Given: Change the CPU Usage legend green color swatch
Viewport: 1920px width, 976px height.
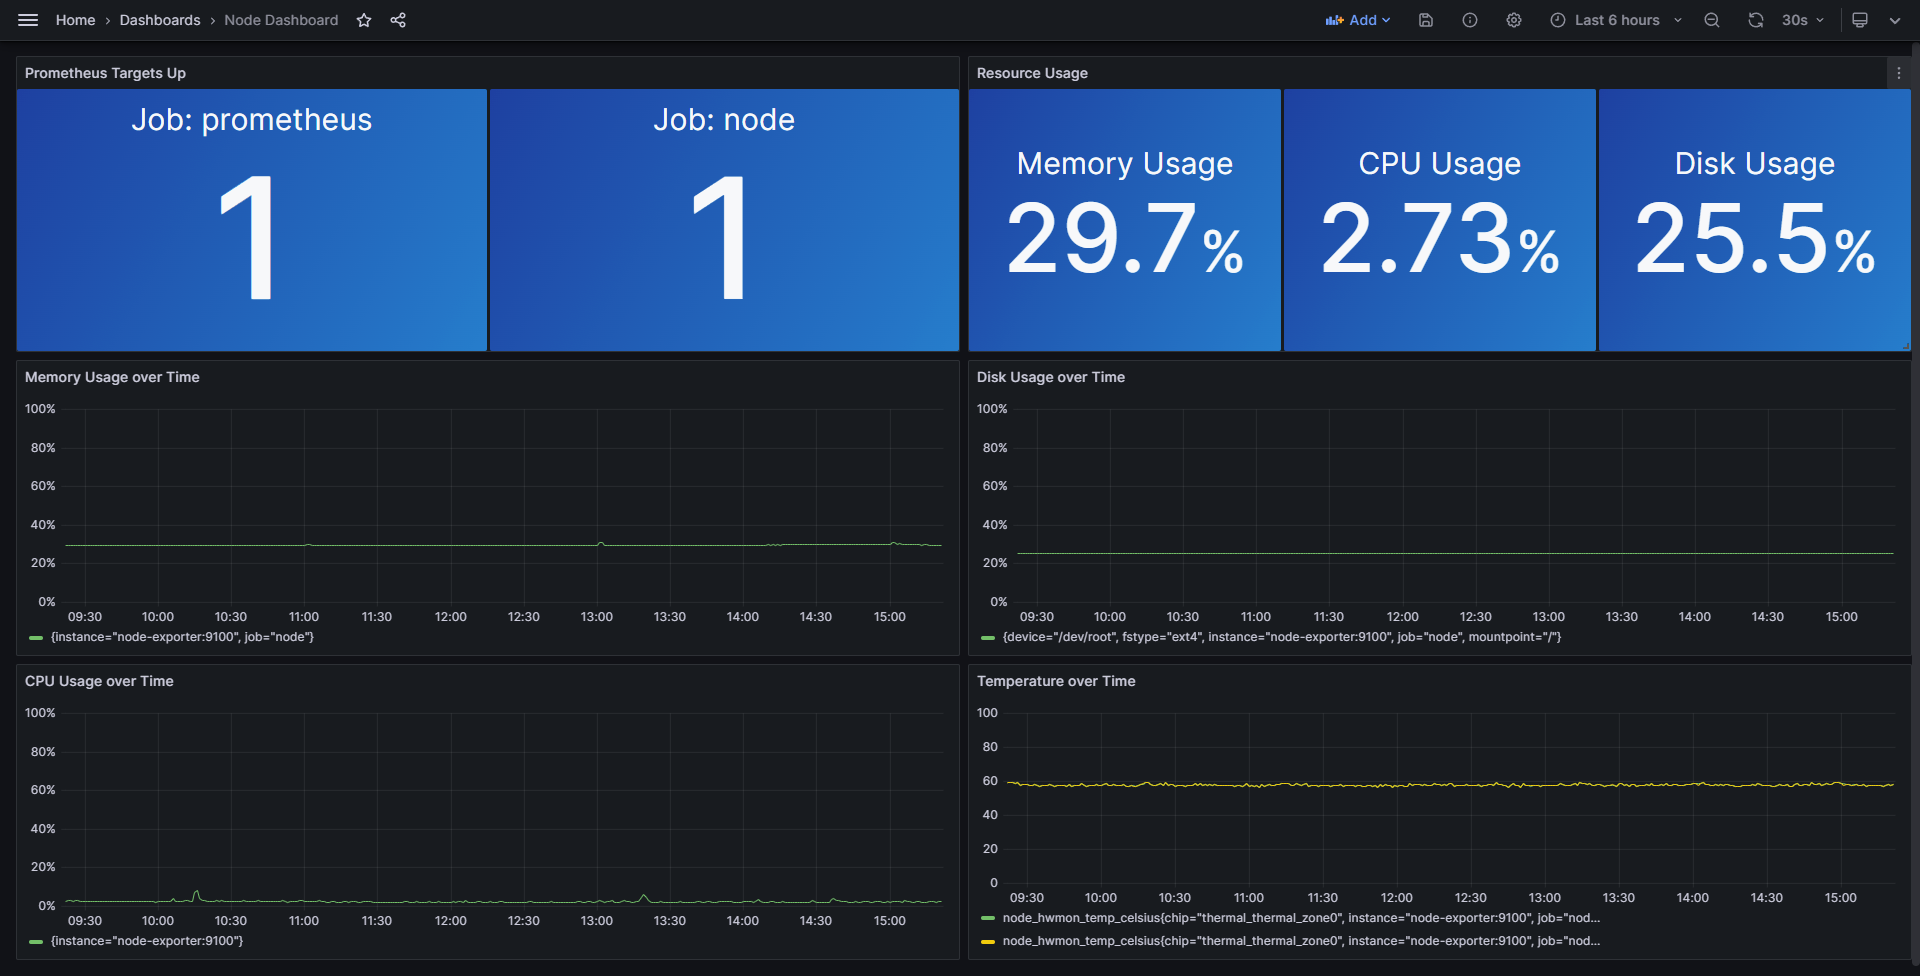Looking at the screenshot, I should pos(36,942).
